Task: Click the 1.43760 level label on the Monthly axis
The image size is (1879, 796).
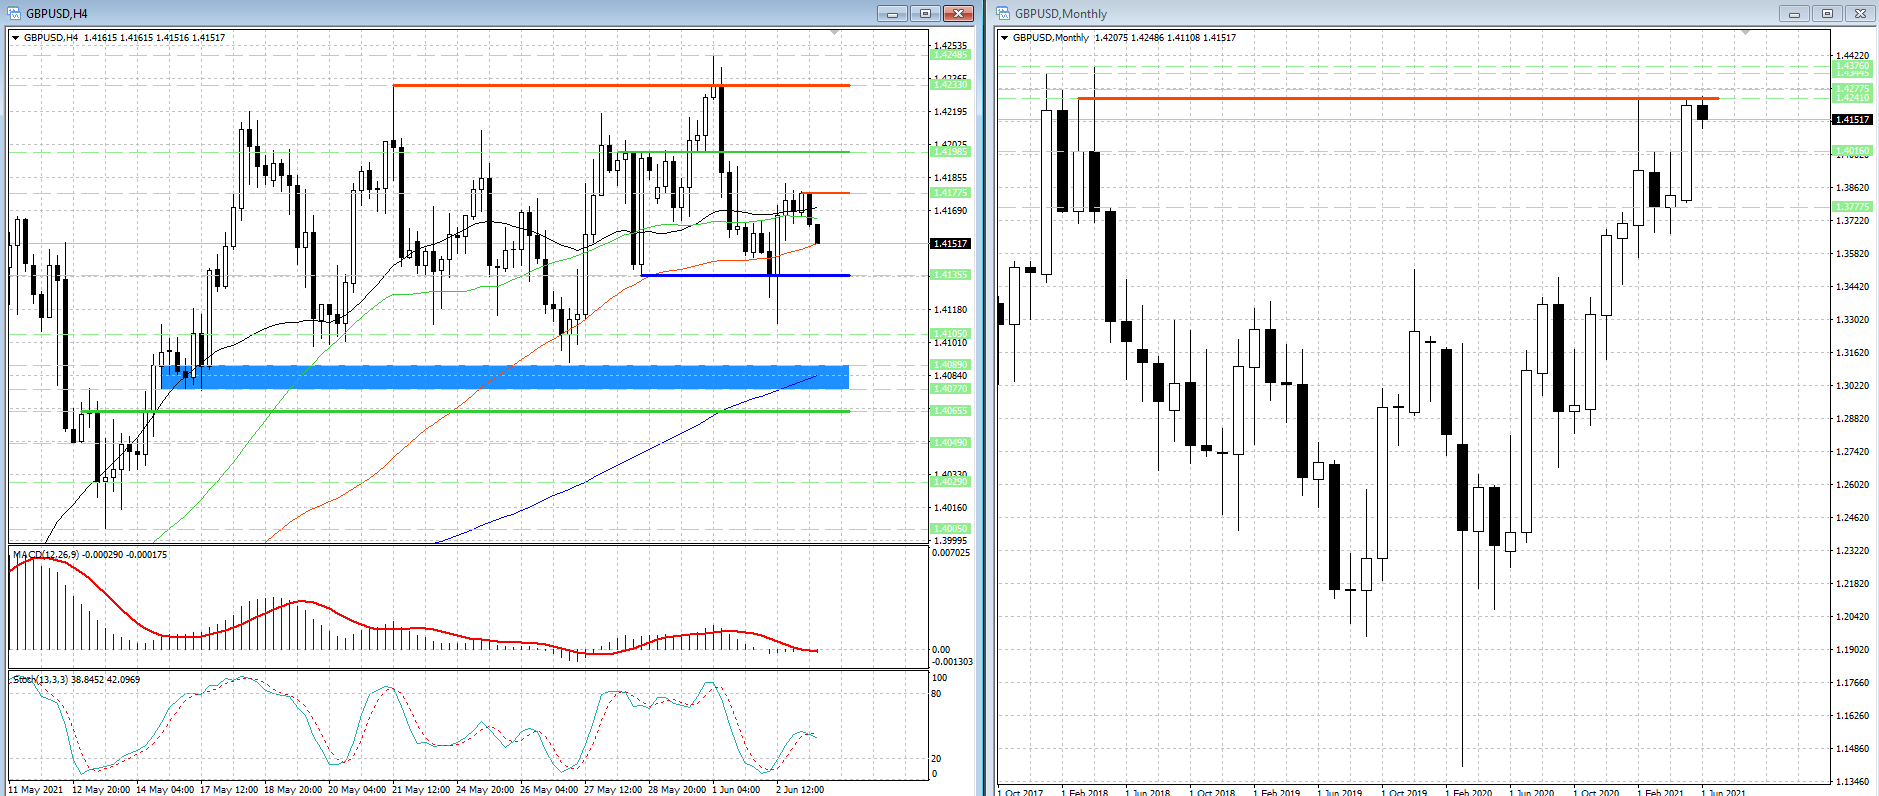Action: [1851, 66]
